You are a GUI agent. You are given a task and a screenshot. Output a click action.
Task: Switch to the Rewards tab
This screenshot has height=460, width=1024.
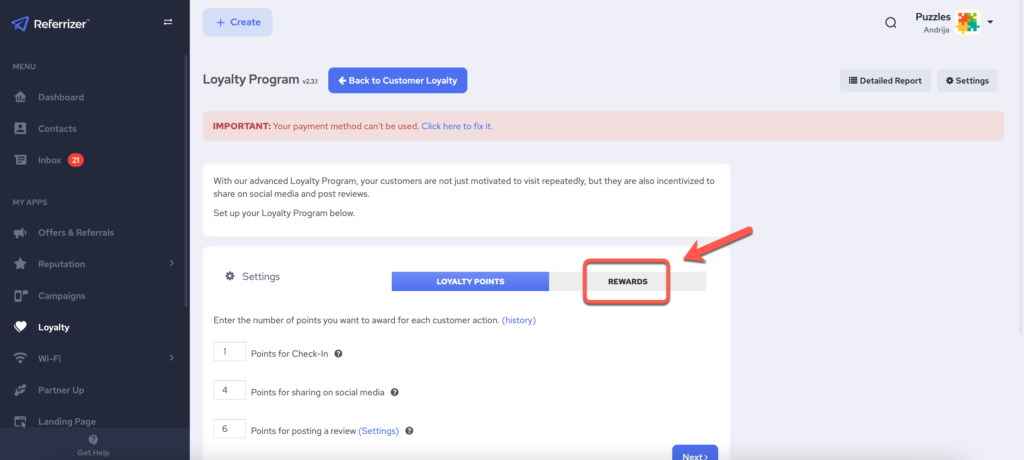(627, 282)
